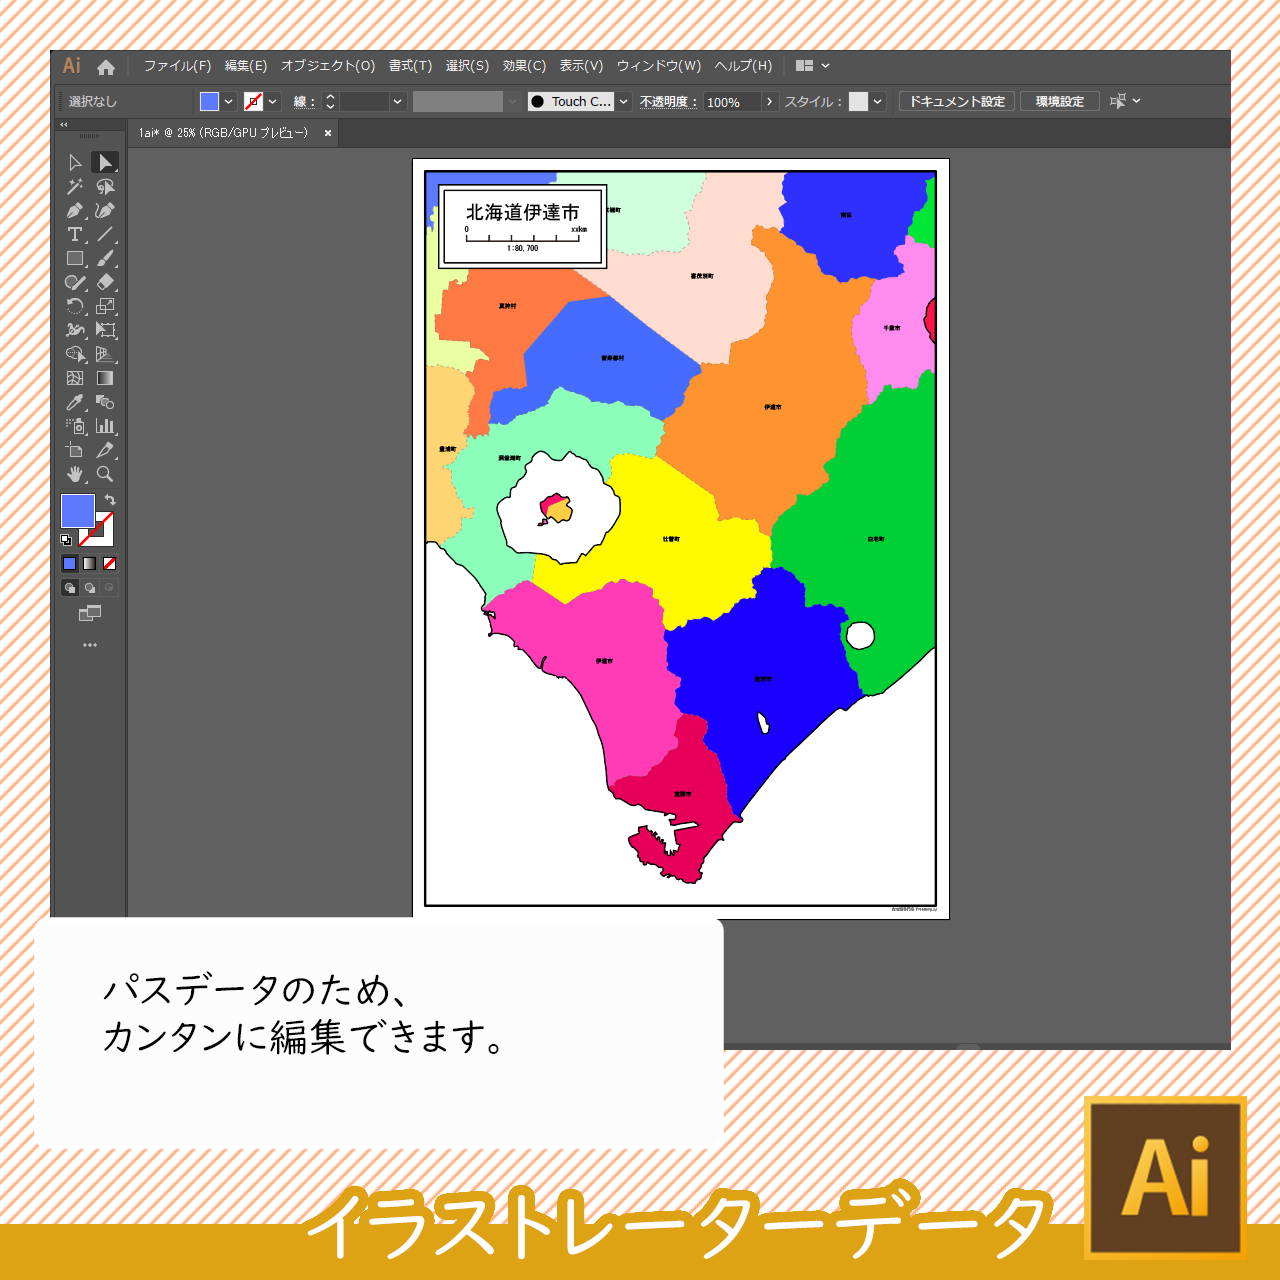The image size is (1280, 1280).
Task: Select the Symbol Sprayer tool
Action: point(75,426)
